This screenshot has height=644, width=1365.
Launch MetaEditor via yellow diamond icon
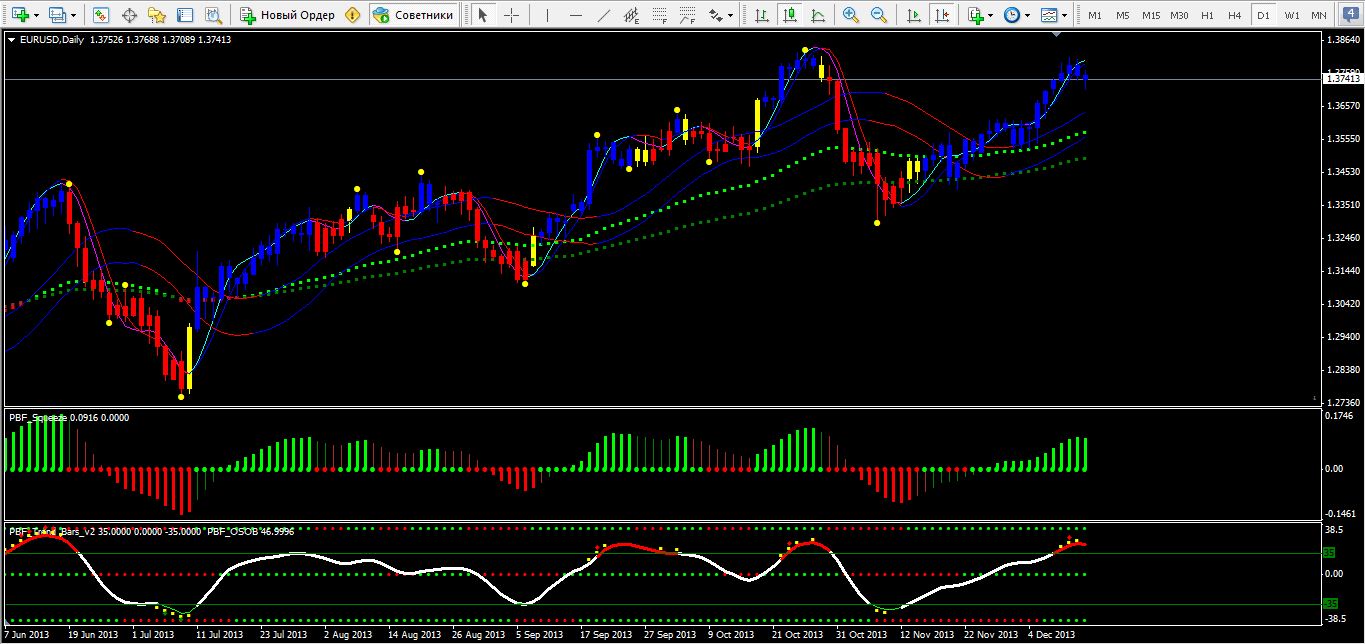(352, 15)
